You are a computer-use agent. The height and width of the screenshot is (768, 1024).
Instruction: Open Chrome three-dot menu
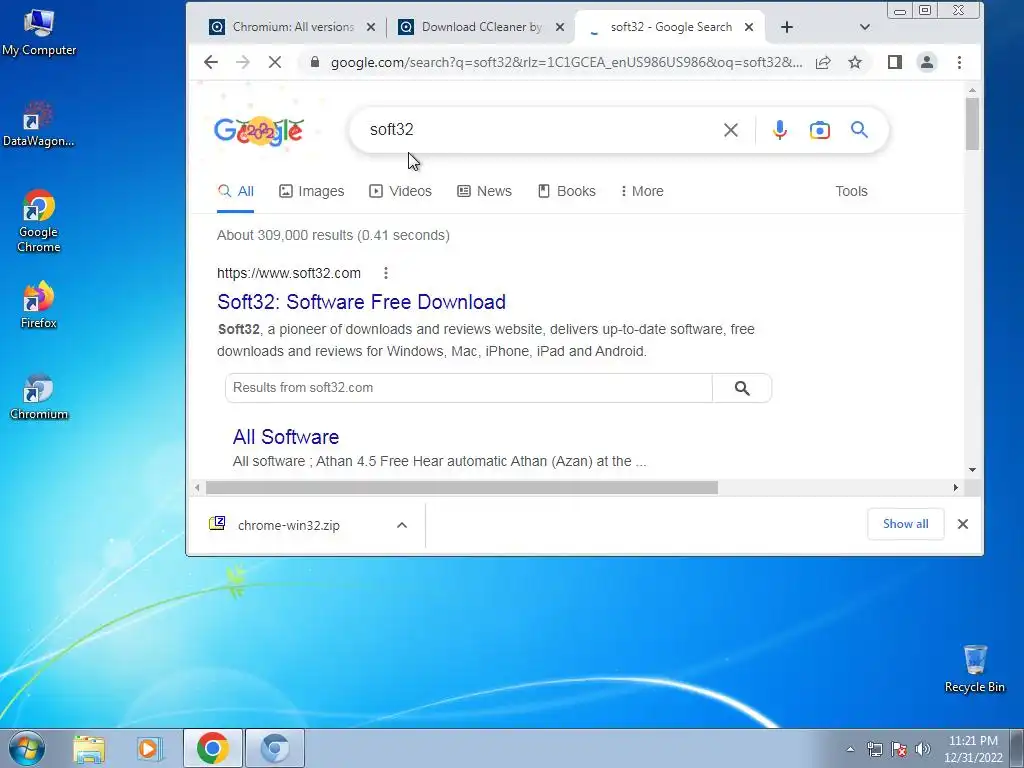(x=959, y=63)
